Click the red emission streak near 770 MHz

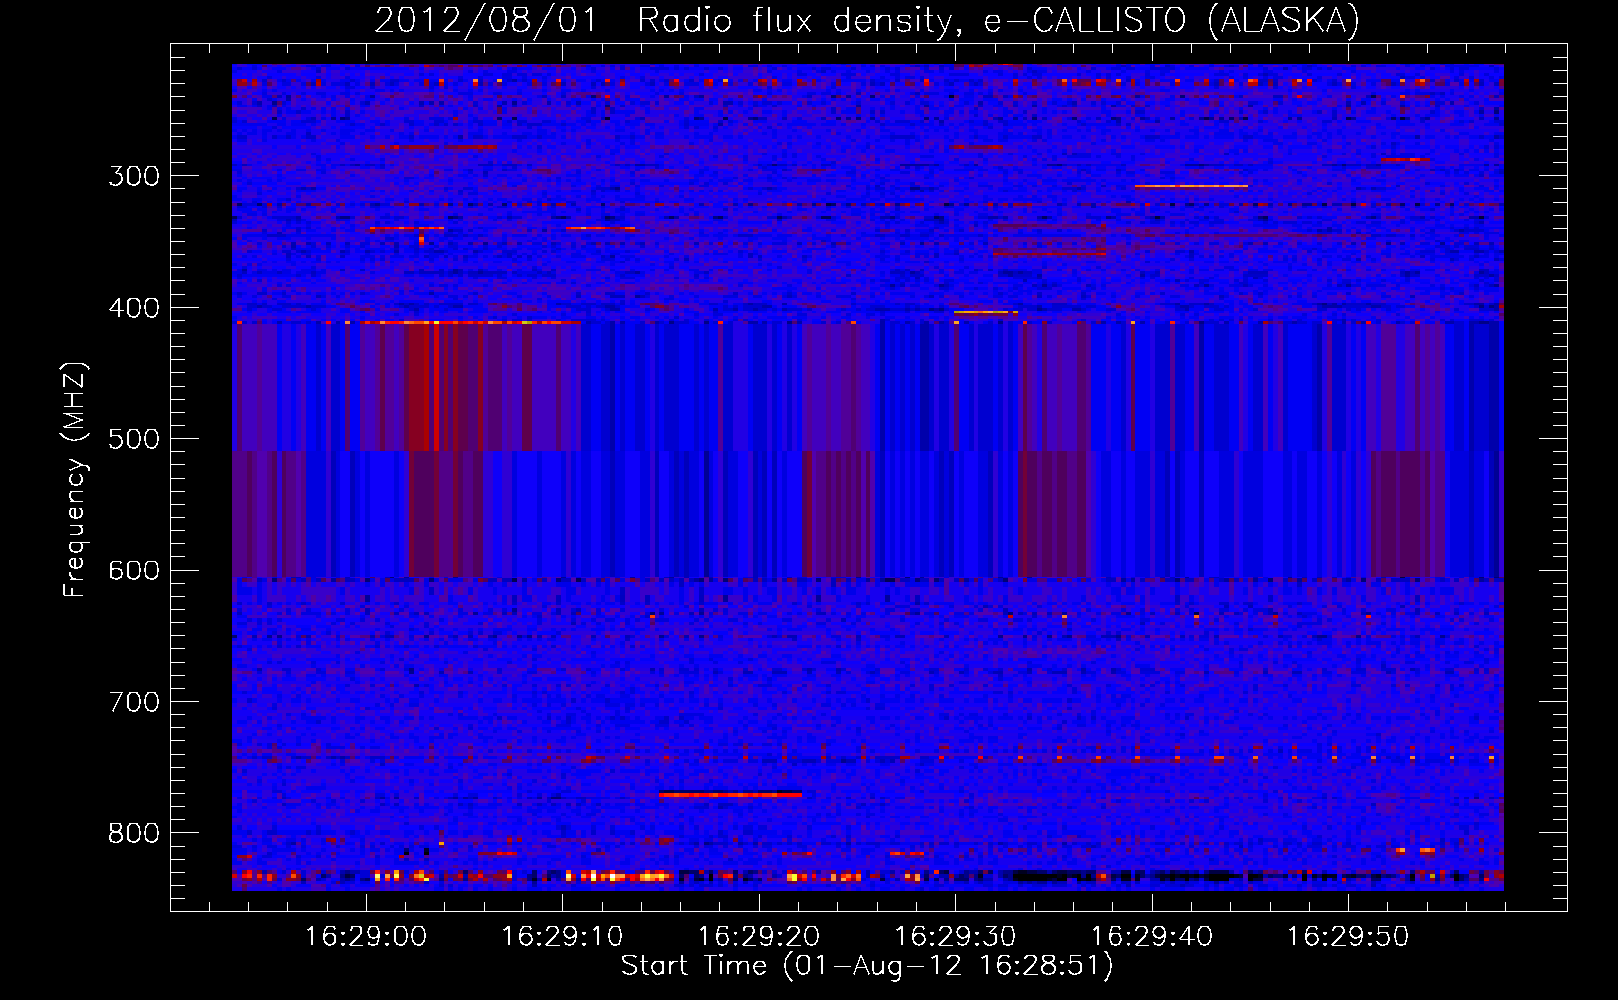click(730, 794)
